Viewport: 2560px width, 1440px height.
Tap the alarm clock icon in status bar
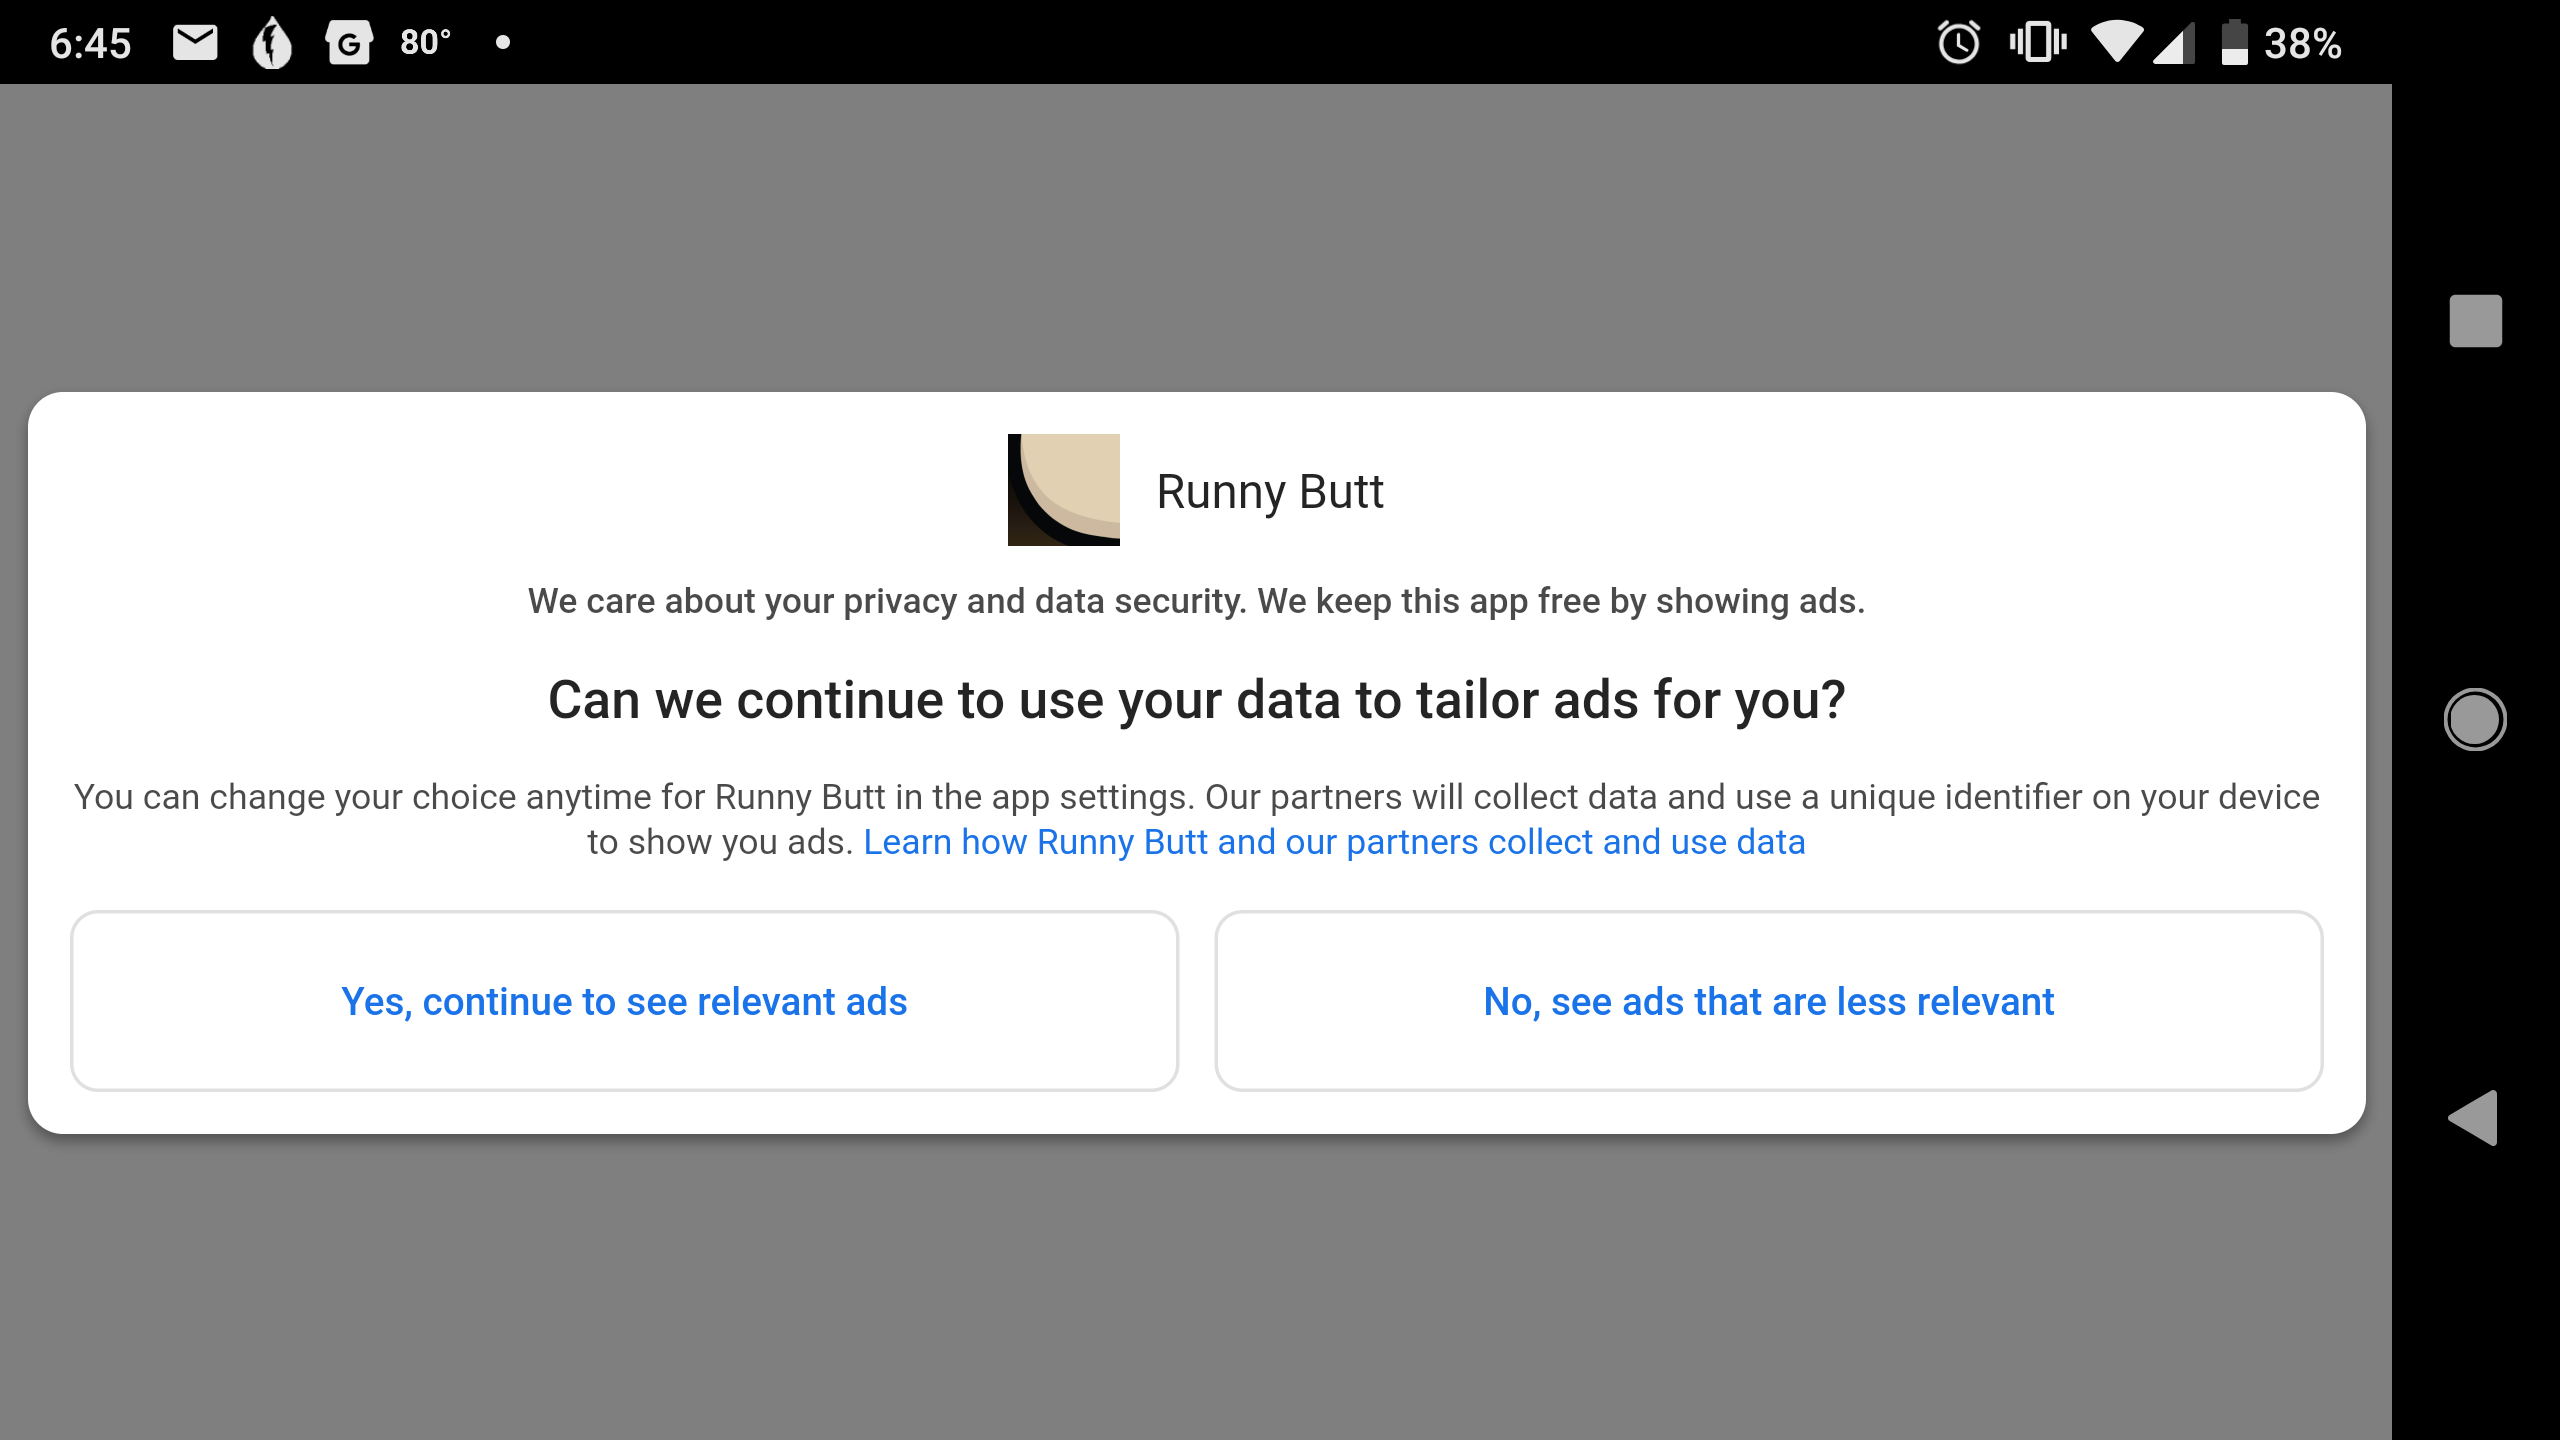(1958, 41)
